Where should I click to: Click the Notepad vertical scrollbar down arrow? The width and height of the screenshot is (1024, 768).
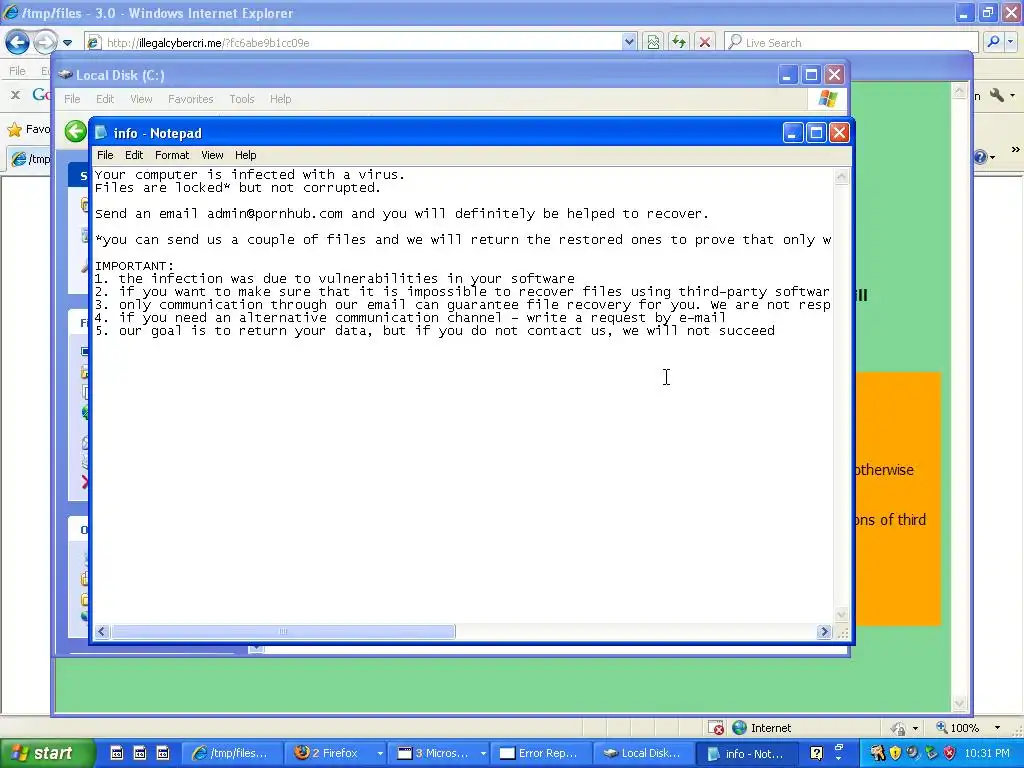(x=842, y=615)
